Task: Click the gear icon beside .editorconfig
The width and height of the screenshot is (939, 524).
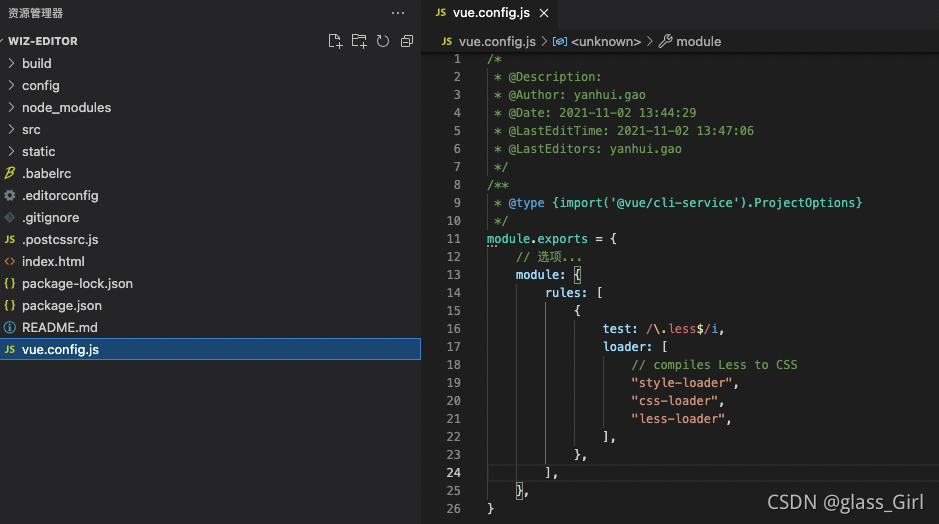Action: point(10,195)
